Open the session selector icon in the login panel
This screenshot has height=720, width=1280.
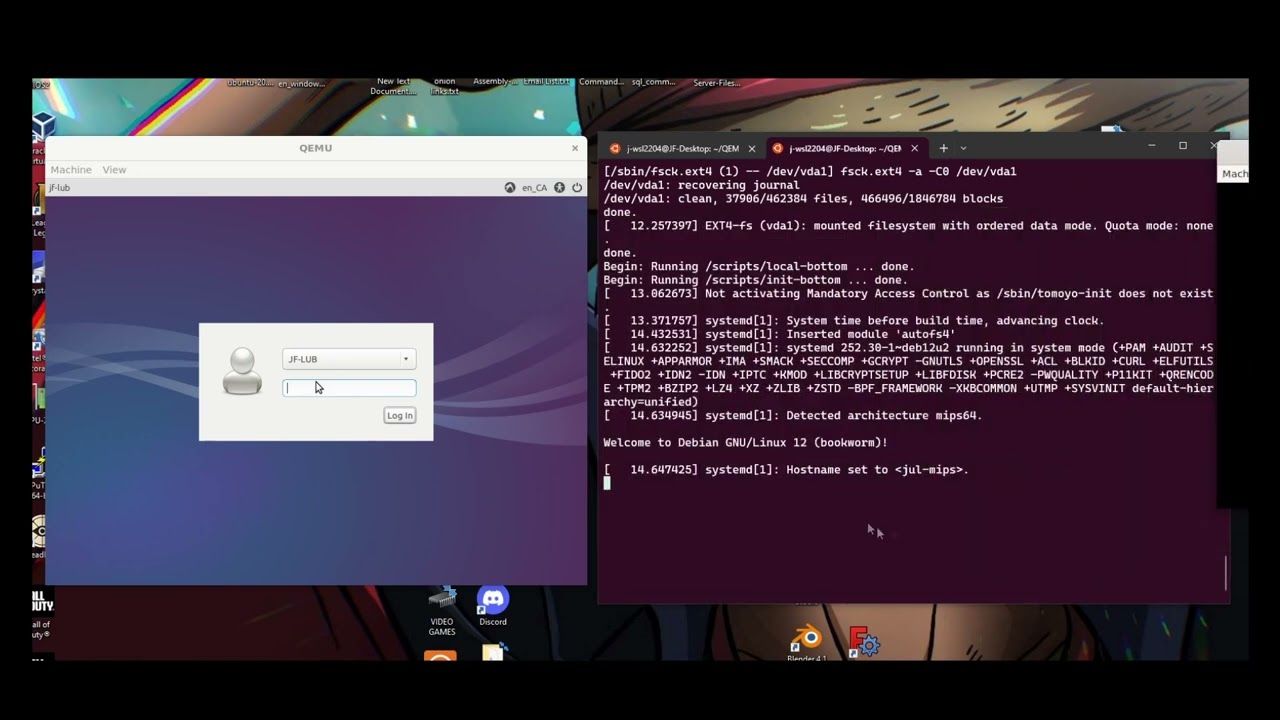click(510, 188)
